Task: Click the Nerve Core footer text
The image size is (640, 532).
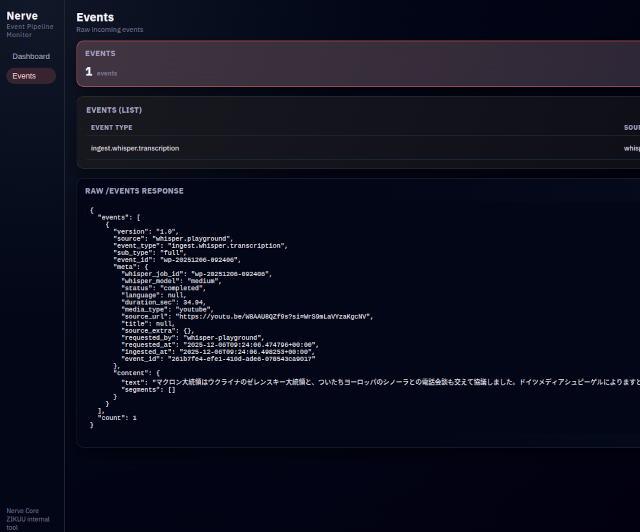Action: point(27,512)
